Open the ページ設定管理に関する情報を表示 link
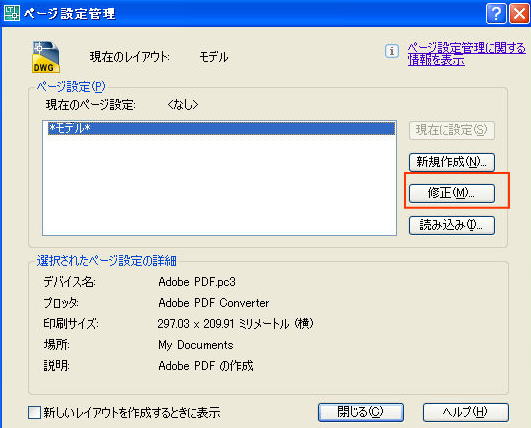Image resolution: width=531 pixels, height=428 pixels. click(x=467, y=54)
